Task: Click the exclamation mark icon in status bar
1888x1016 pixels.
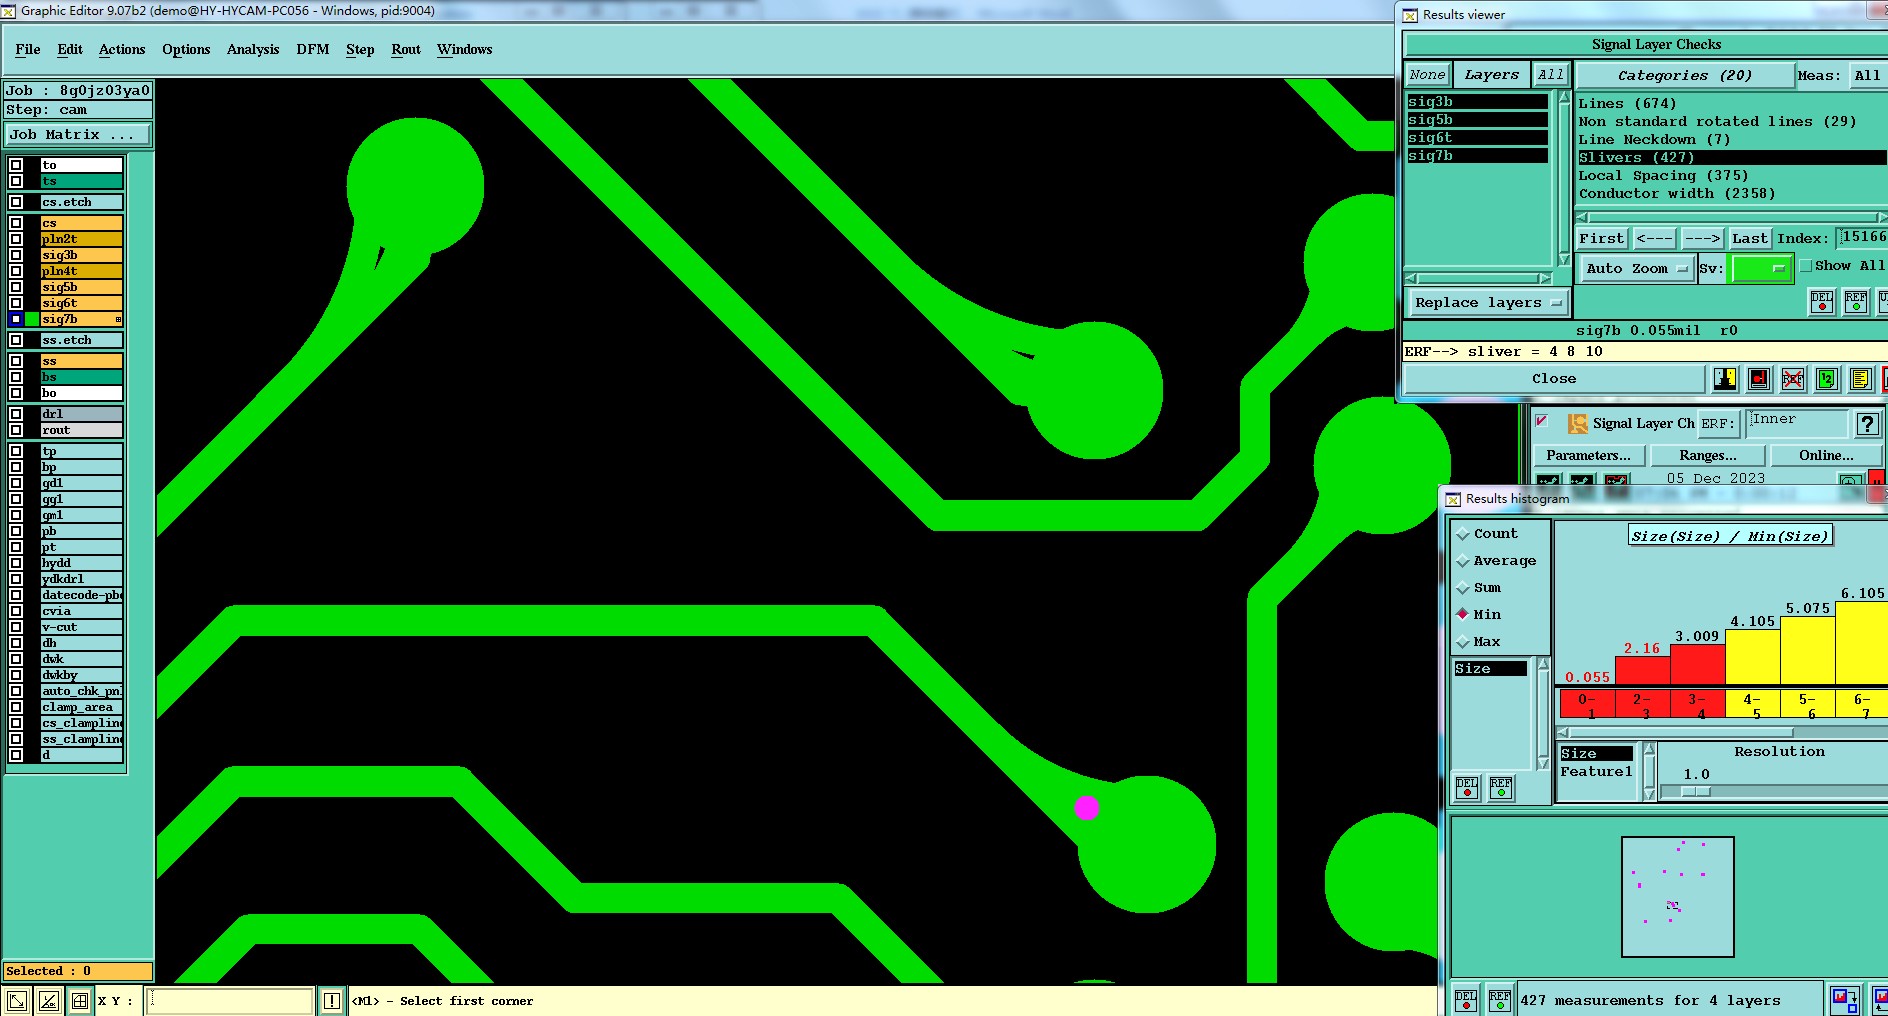Action: tap(332, 1000)
